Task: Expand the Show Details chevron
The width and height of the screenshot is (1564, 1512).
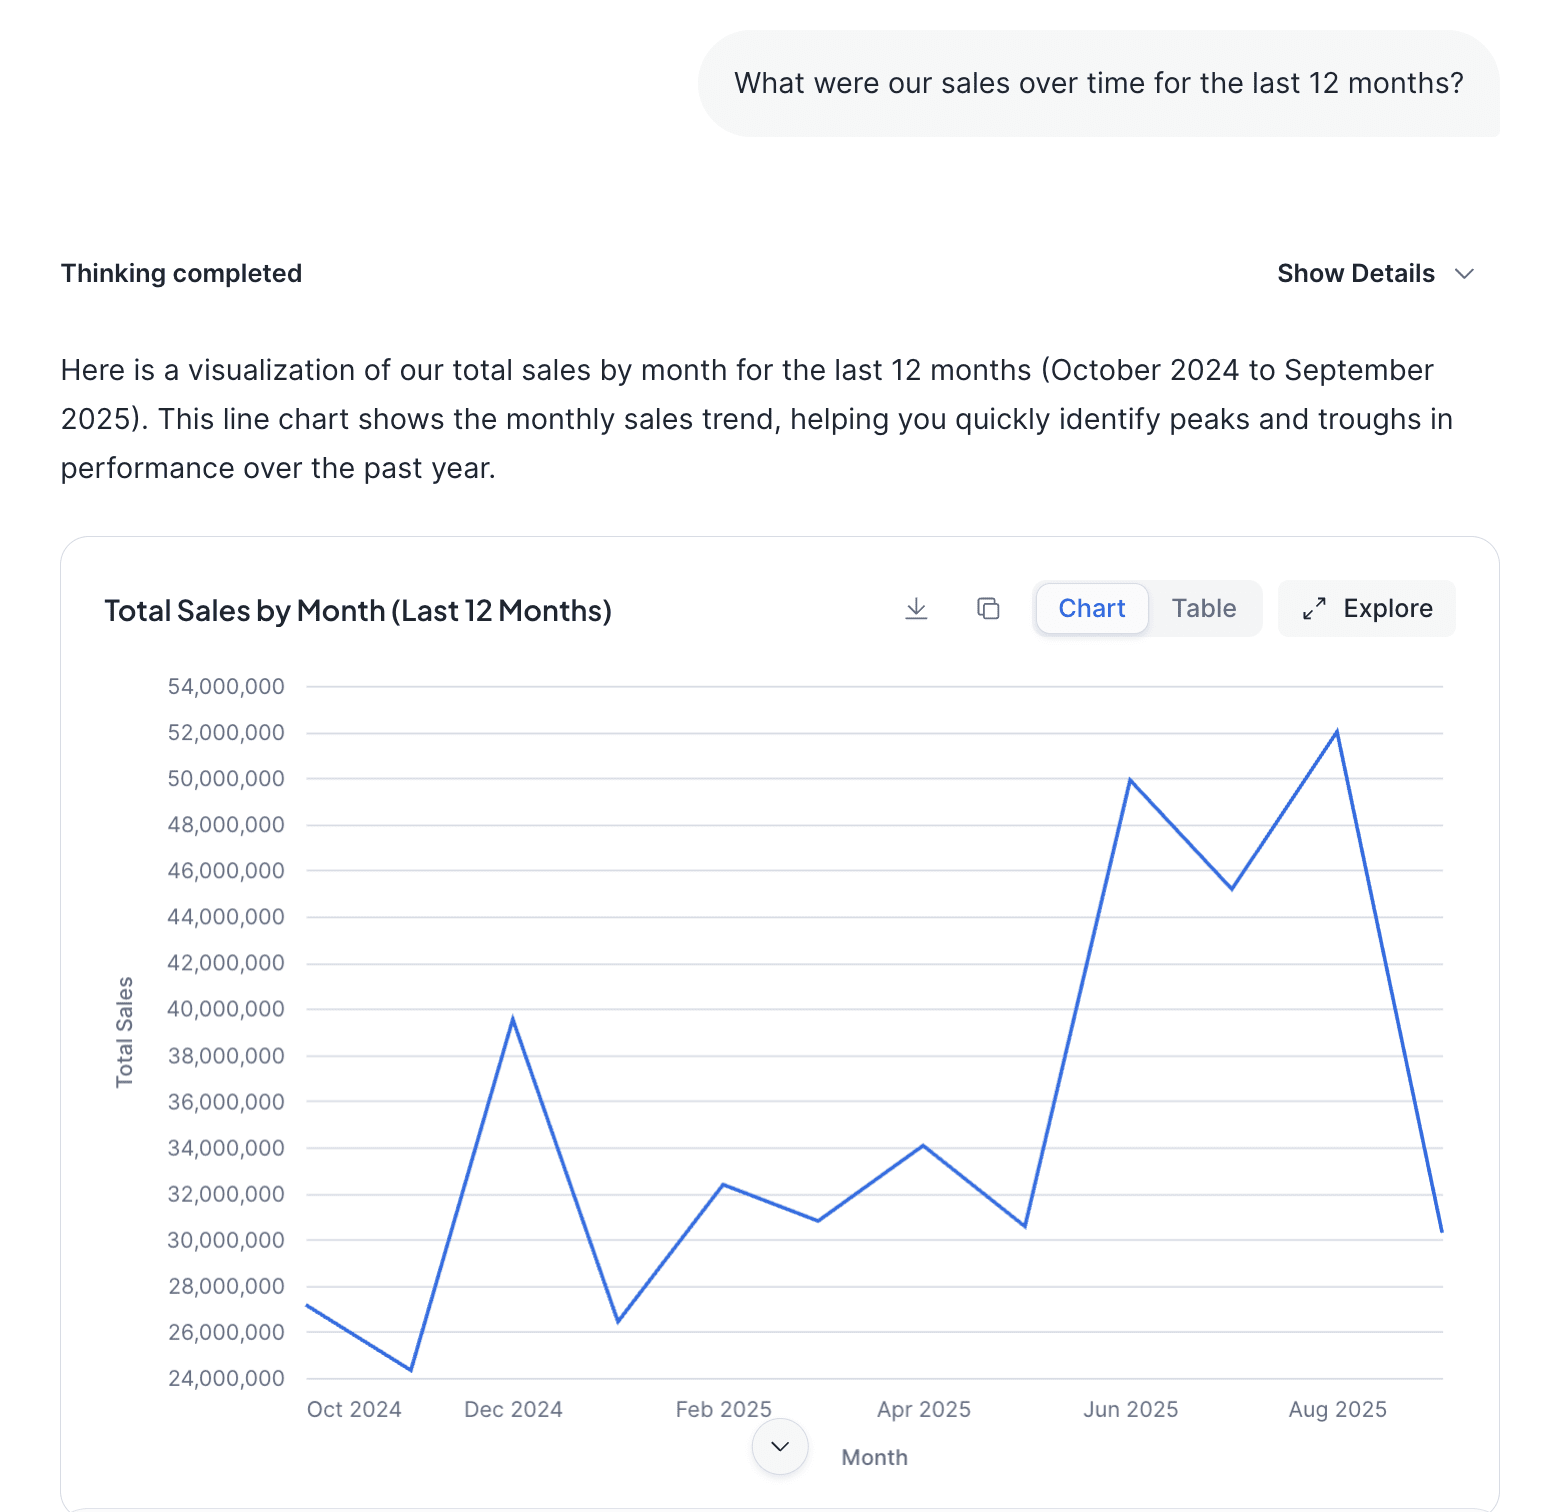Action: [x=1465, y=274]
